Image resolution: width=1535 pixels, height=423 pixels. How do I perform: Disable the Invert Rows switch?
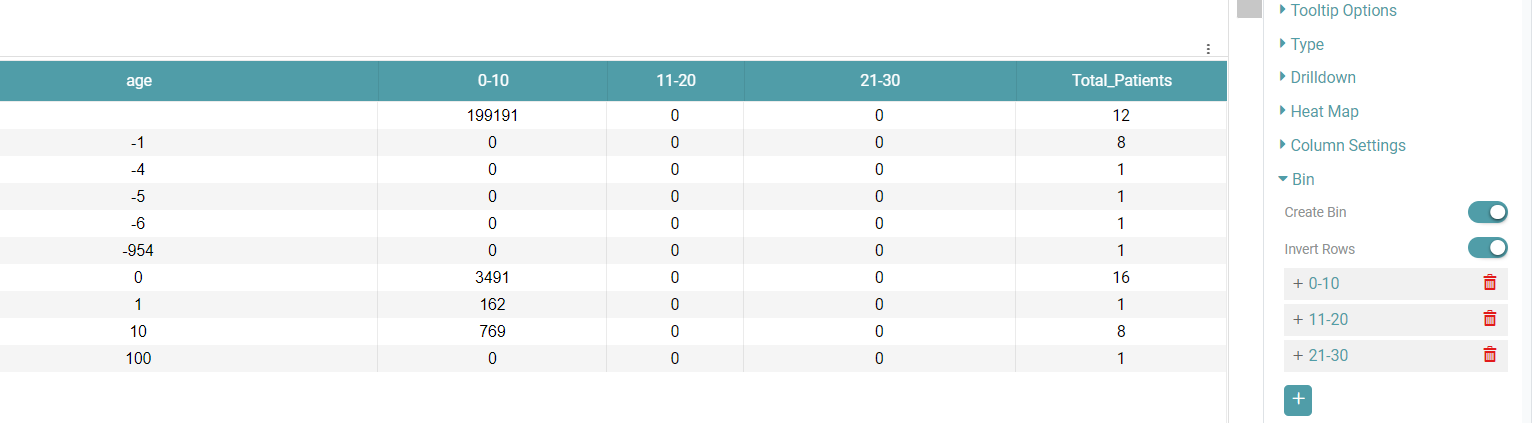tap(1487, 247)
